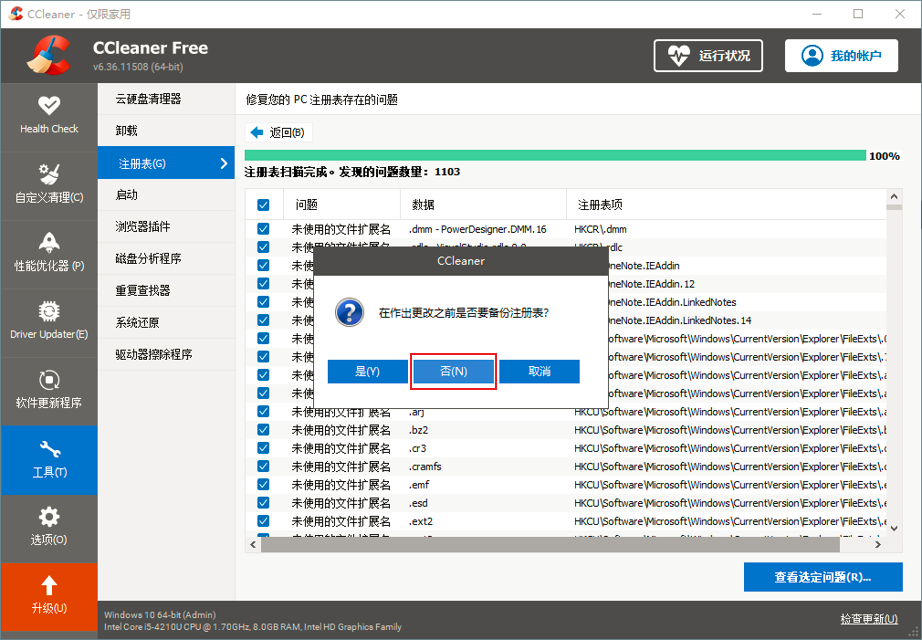
Task: Sort by 数据 column header
Action: (483, 205)
